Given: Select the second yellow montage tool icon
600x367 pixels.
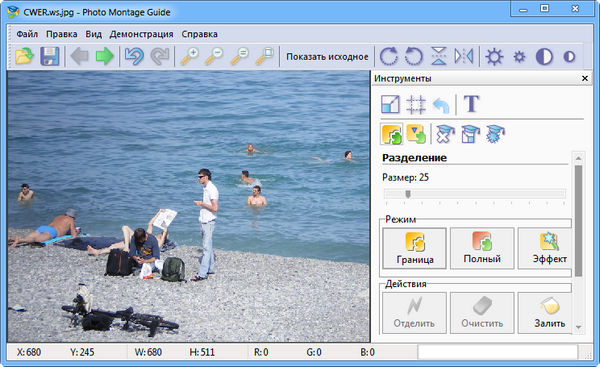Looking at the screenshot, I should [x=416, y=134].
